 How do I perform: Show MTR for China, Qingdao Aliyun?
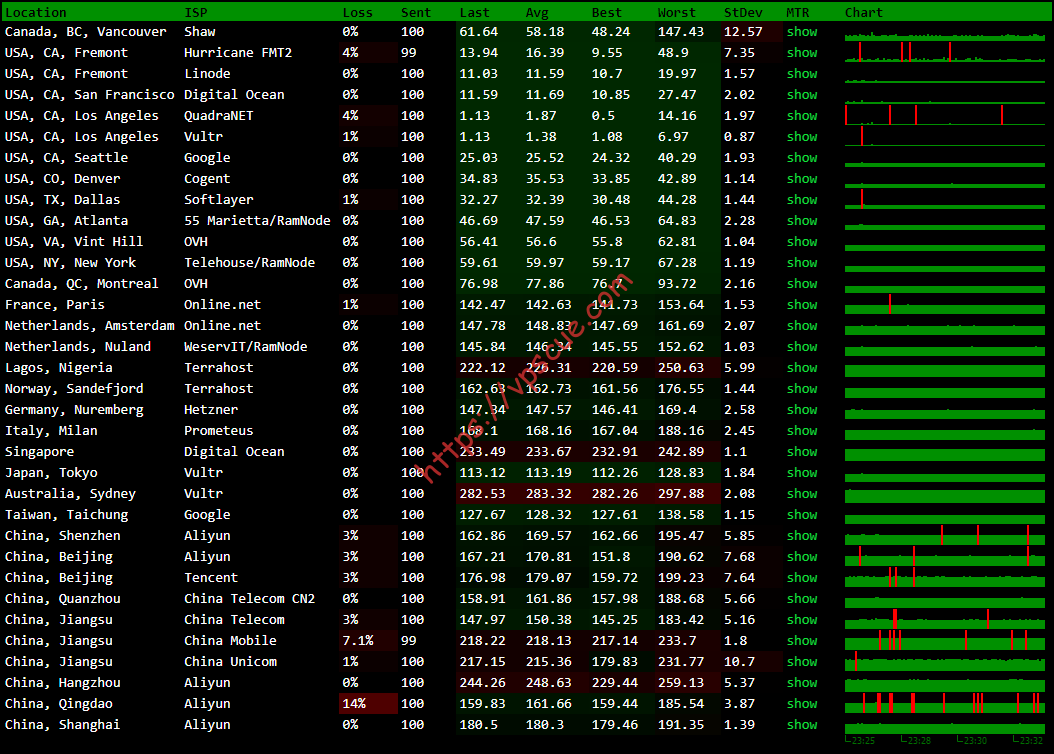click(802, 704)
